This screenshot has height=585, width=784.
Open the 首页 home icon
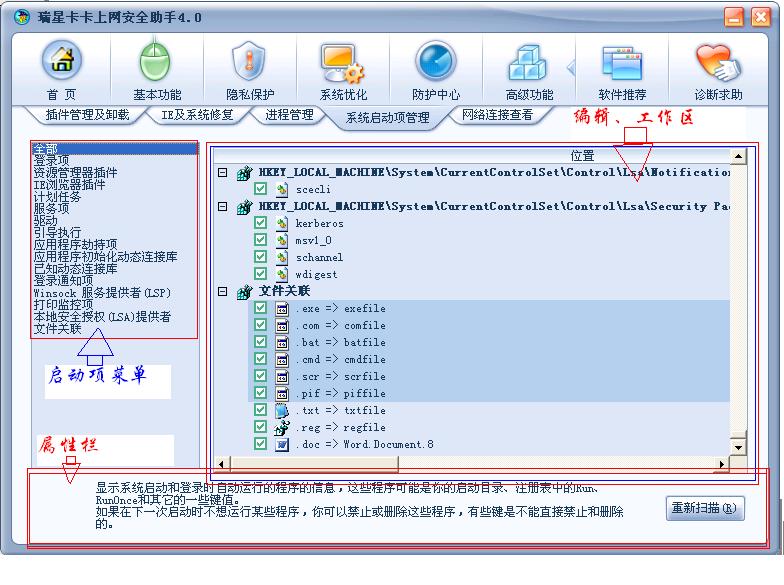tap(62, 61)
